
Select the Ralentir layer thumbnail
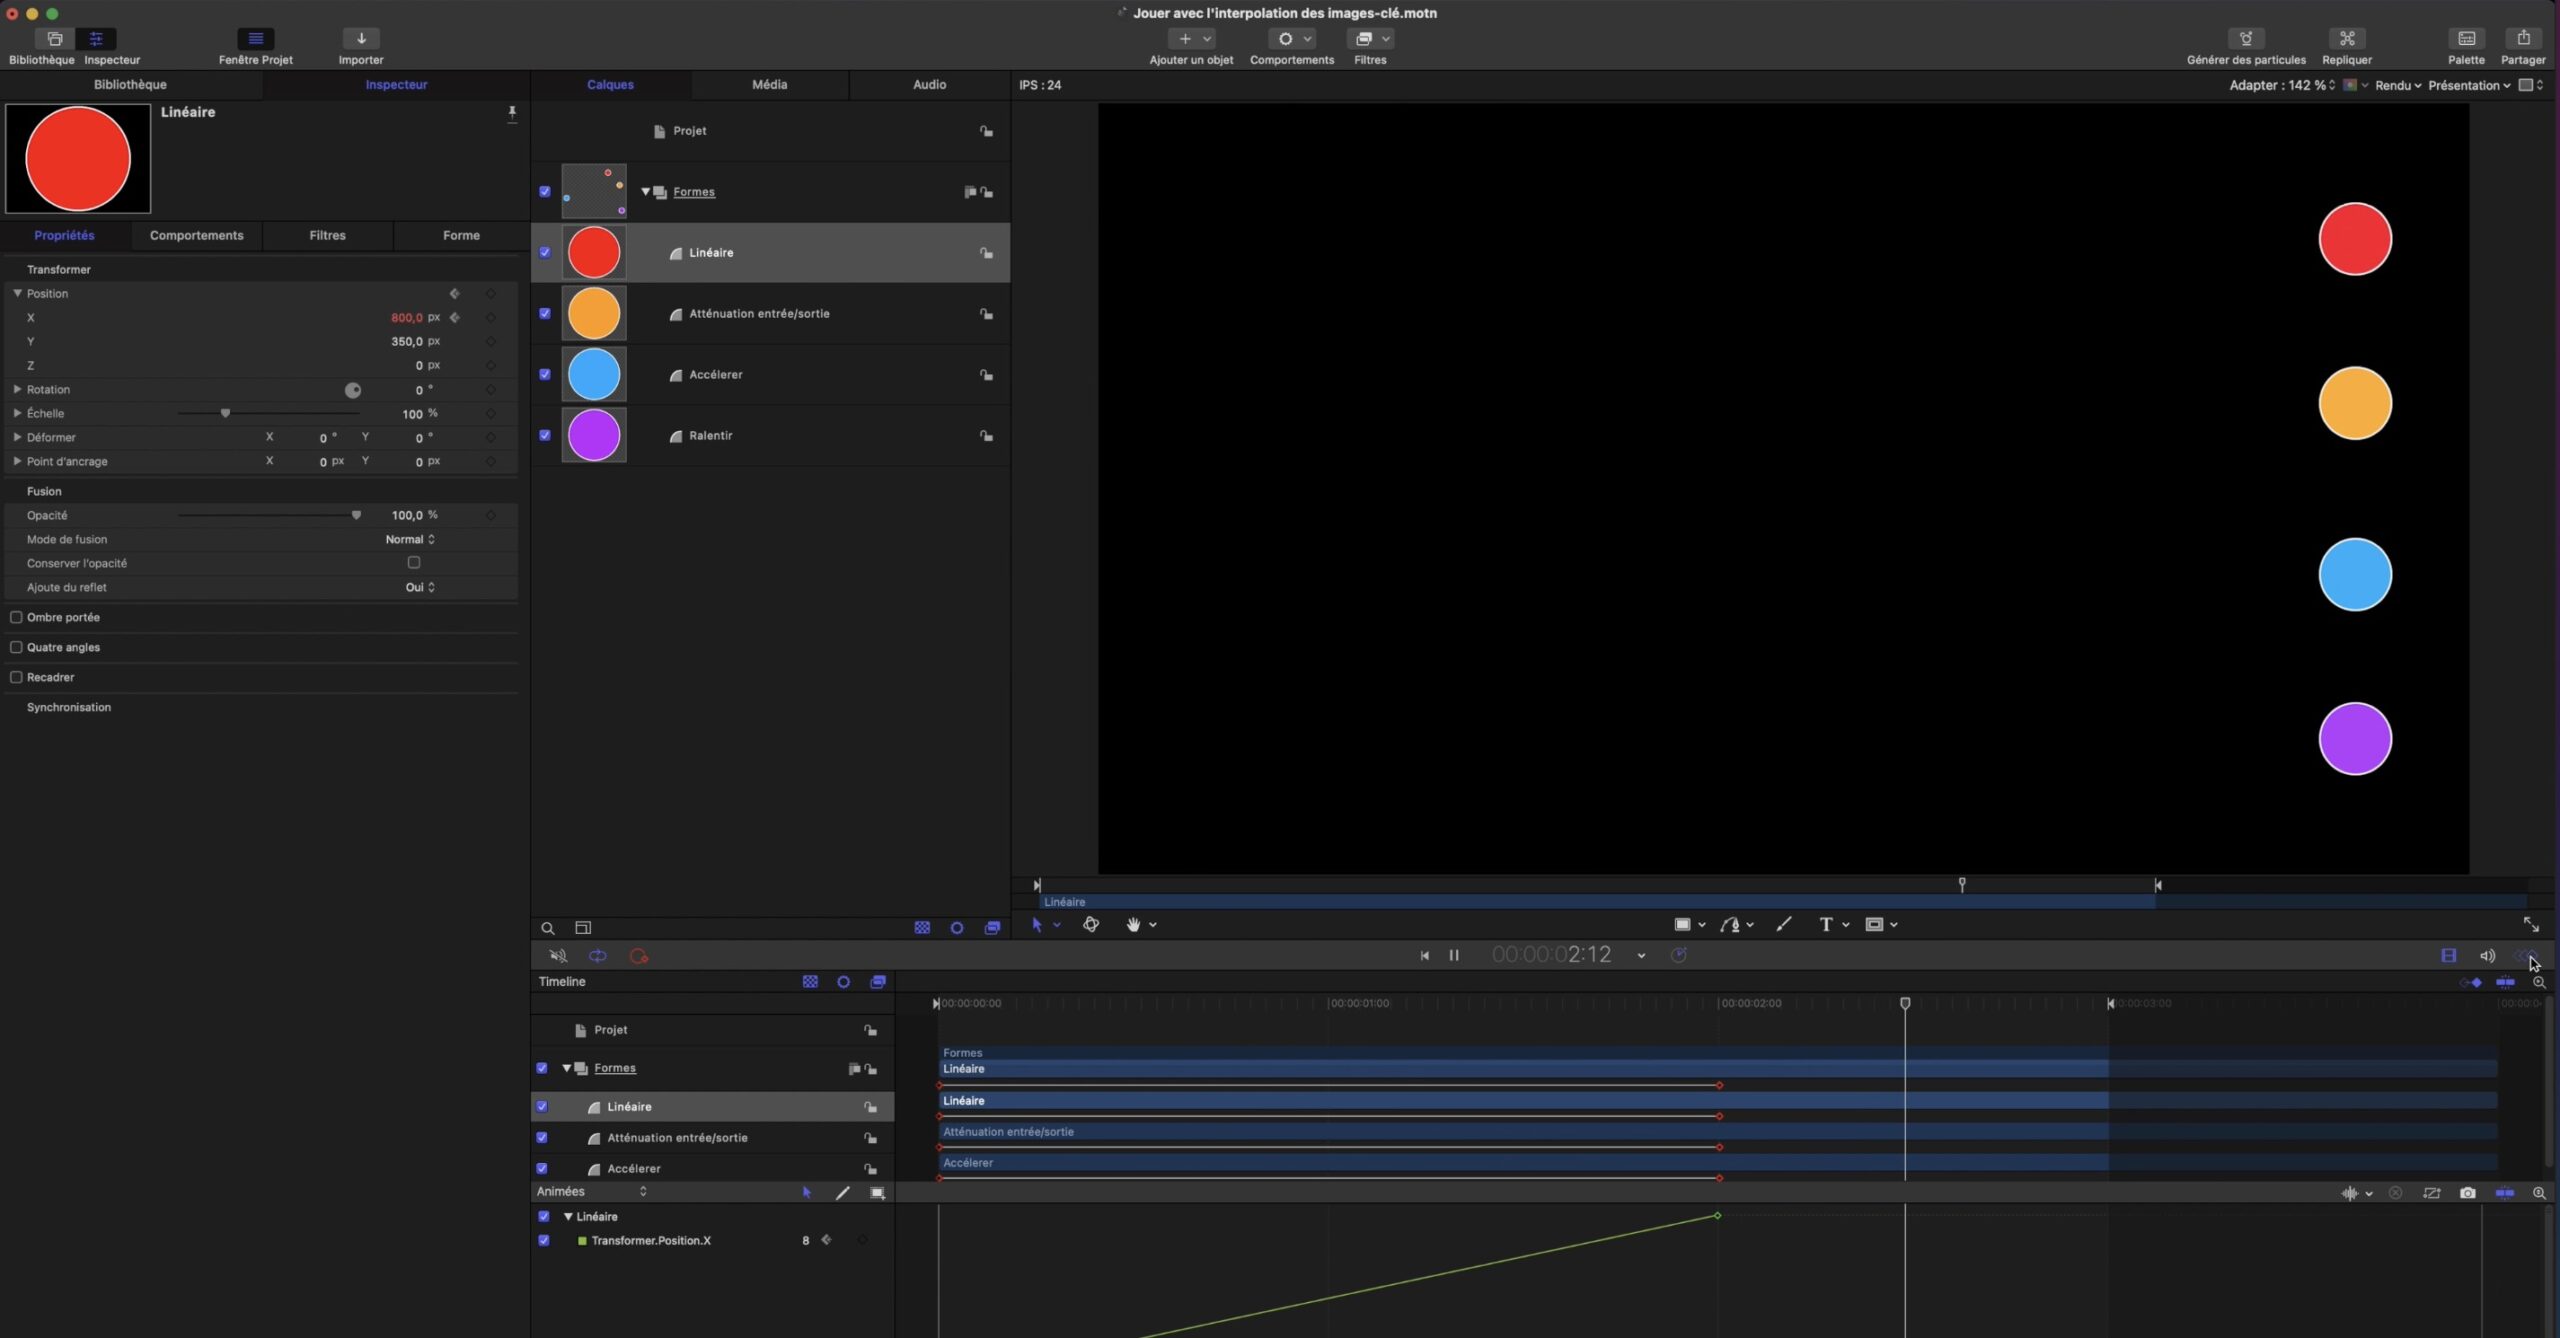(594, 436)
